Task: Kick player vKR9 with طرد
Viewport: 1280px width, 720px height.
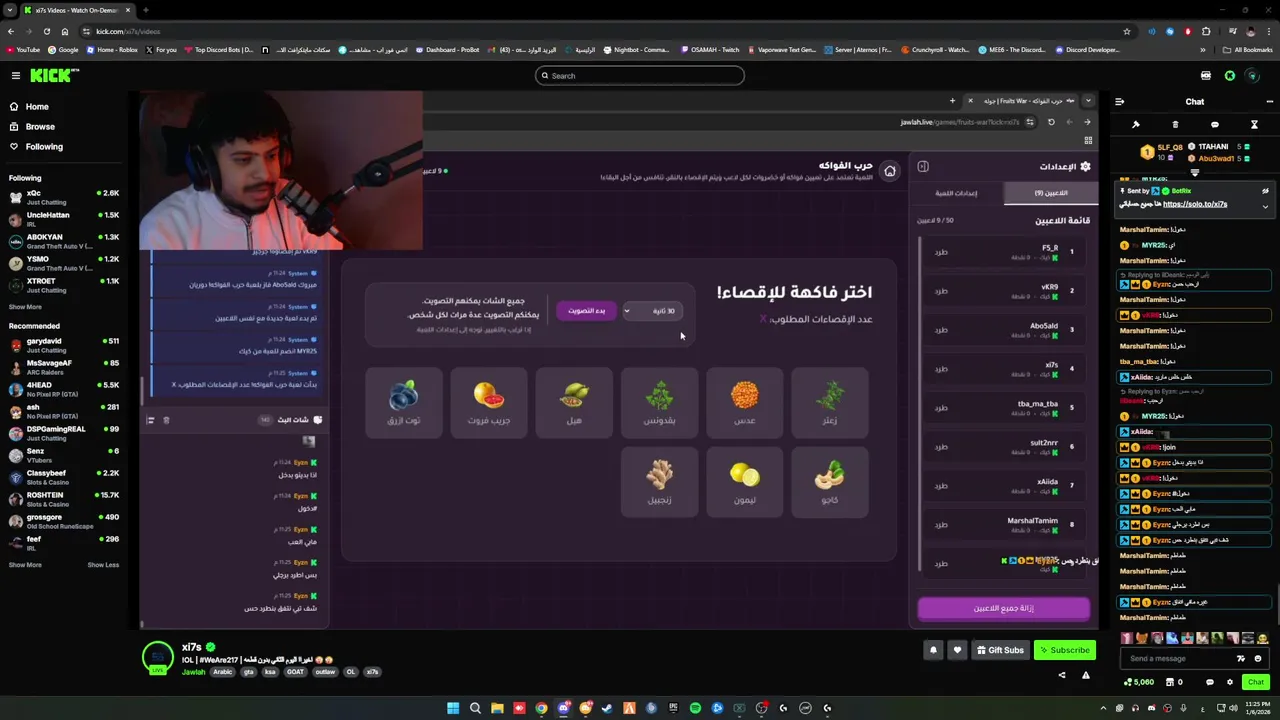Action: [941, 291]
